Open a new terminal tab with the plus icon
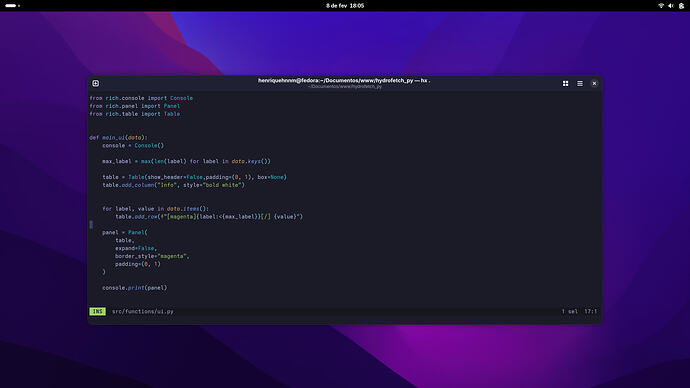Screen dimensions: 690x388 point(95,83)
